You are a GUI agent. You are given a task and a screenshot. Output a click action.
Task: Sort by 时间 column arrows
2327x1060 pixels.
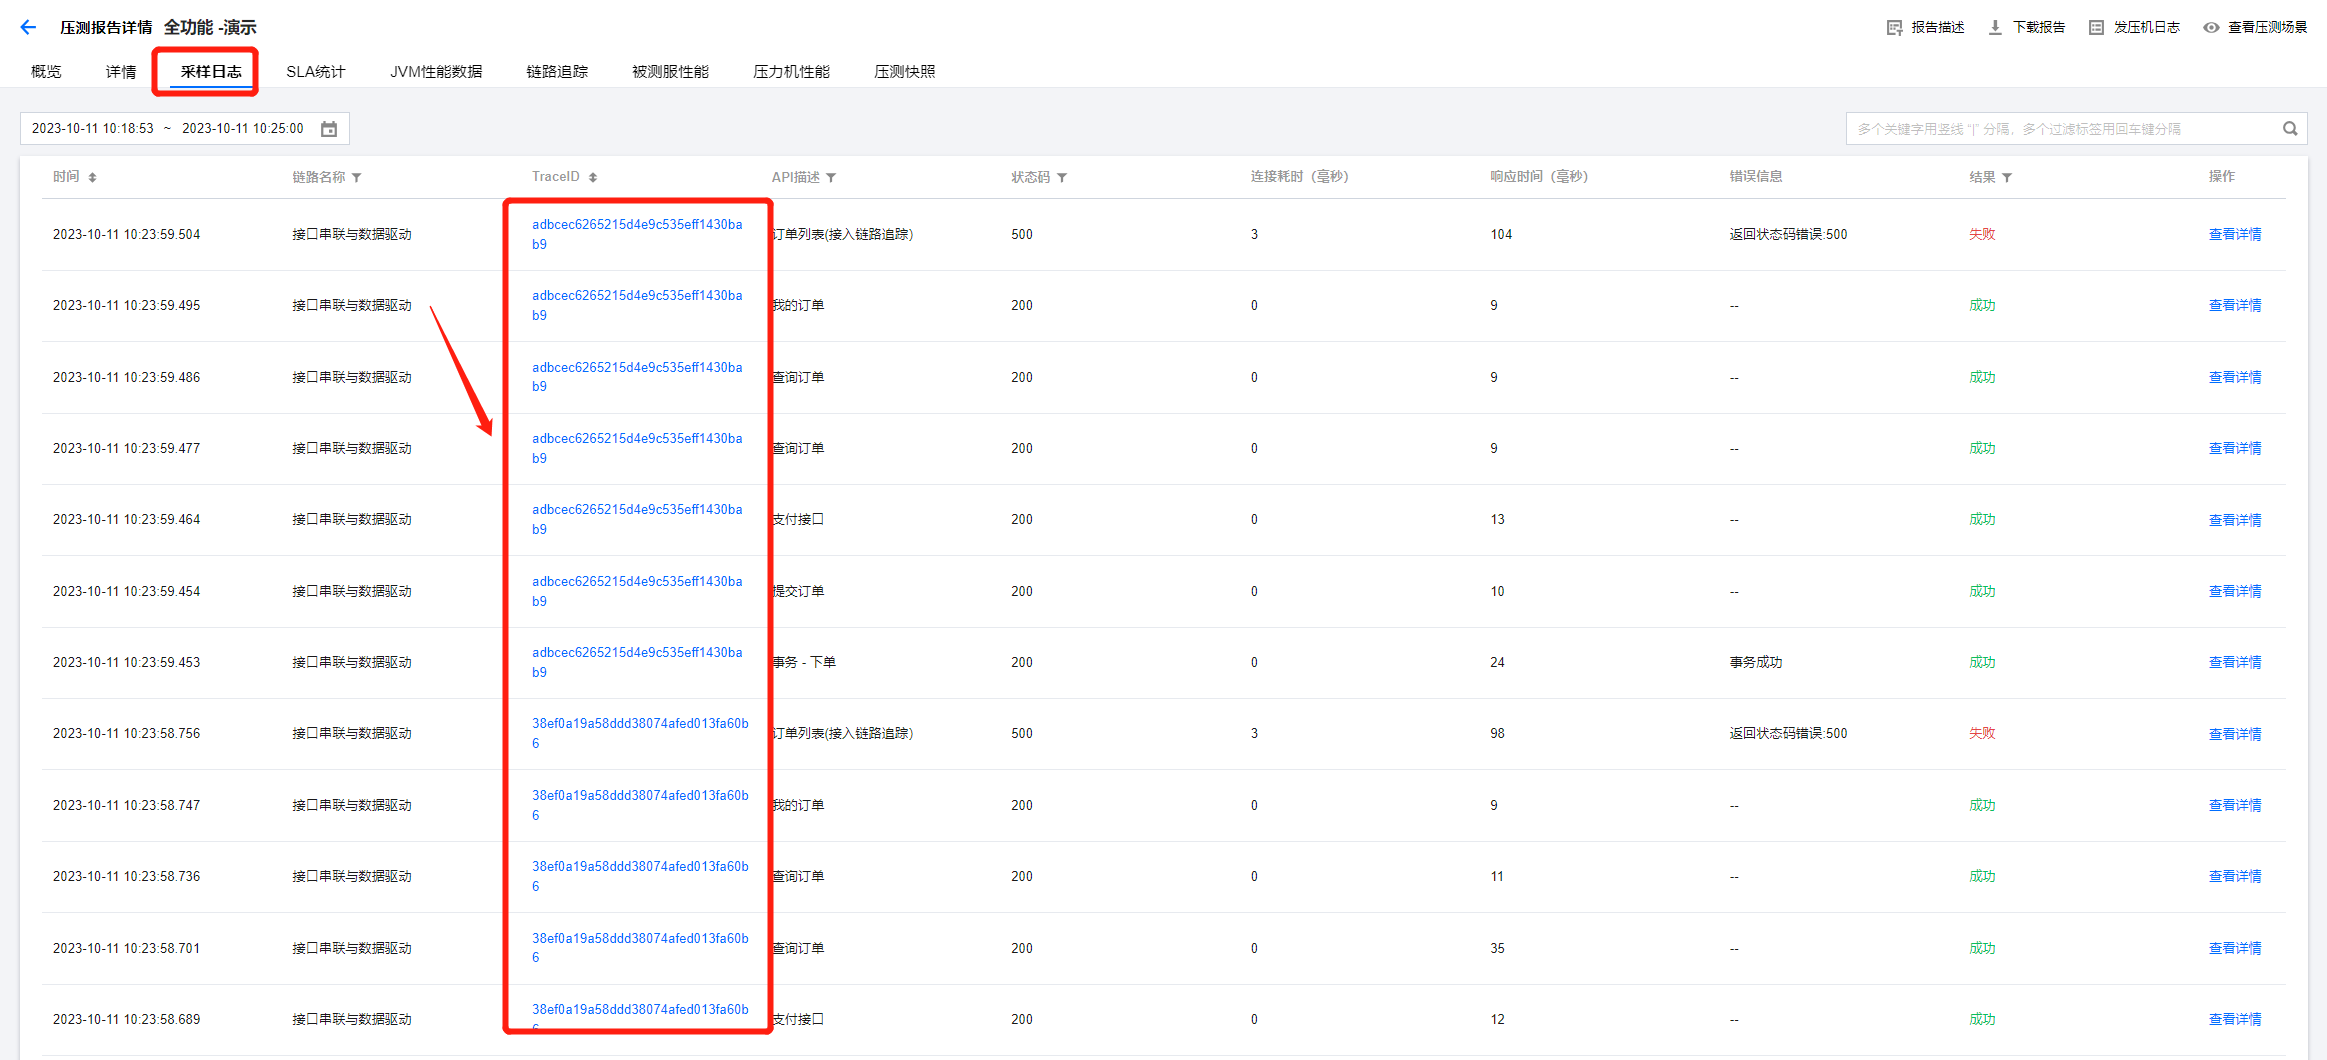tap(92, 177)
